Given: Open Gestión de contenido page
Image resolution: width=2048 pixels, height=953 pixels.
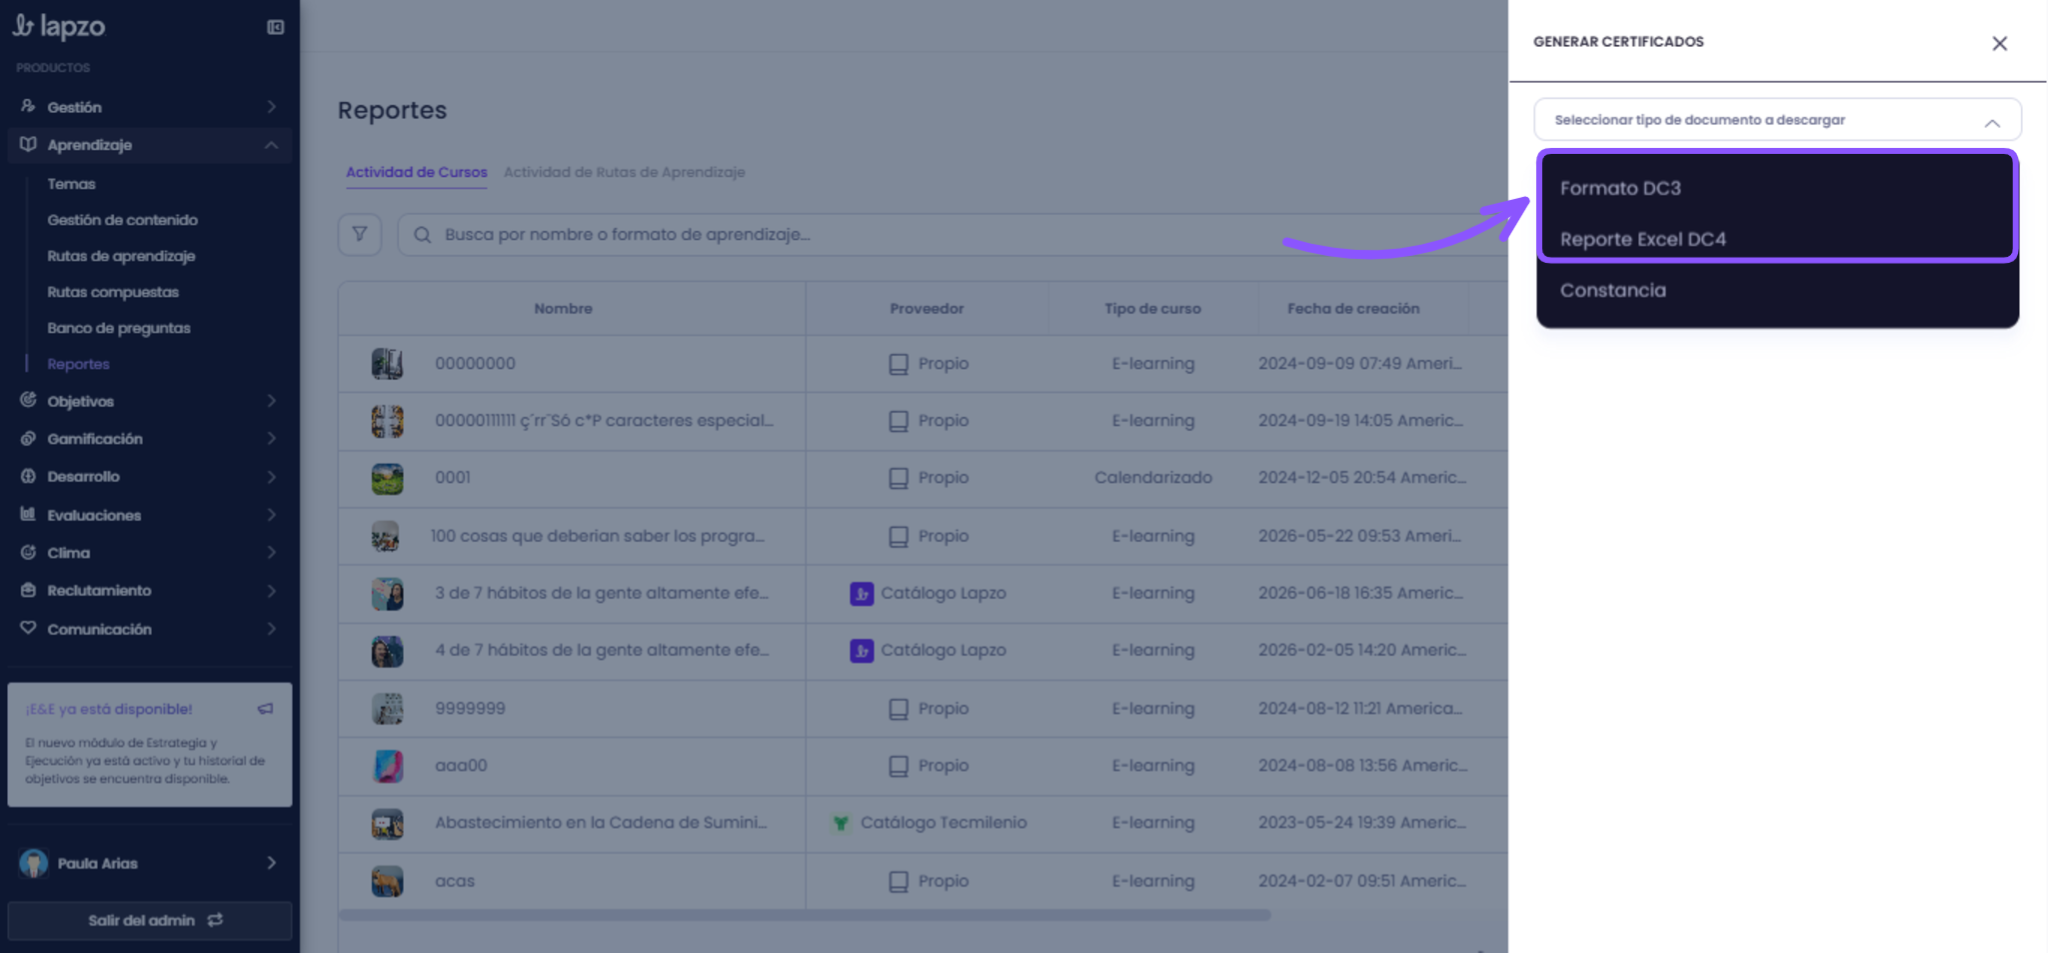Looking at the screenshot, I should (x=122, y=220).
